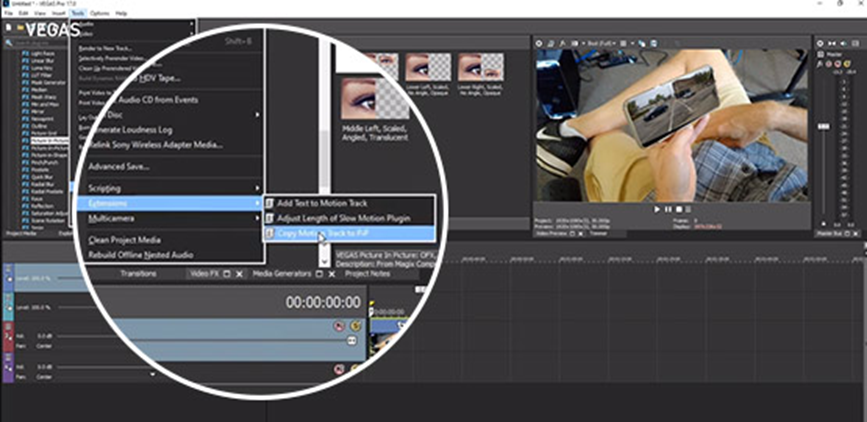The image size is (867, 422).
Task: Close the Video Preview window
Action: pyautogui.click(x=581, y=233)
